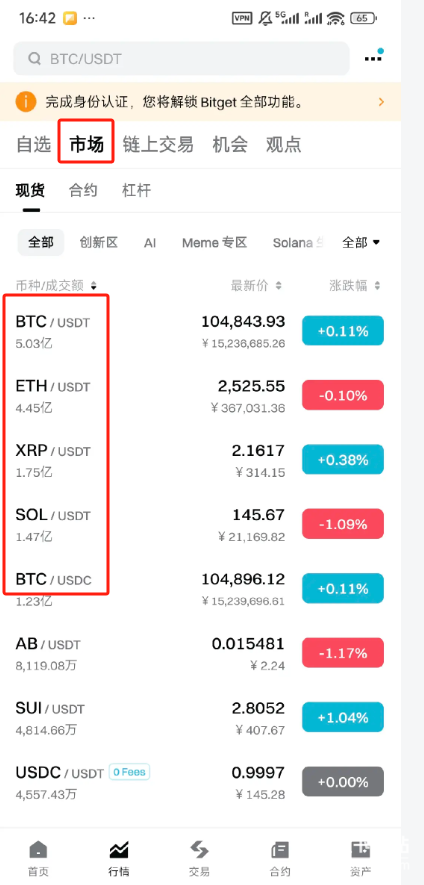Image resolution: width=424 pixels, height=885 pixels.
Task: Open identity verification banner chevron
Action: point(382,102)
